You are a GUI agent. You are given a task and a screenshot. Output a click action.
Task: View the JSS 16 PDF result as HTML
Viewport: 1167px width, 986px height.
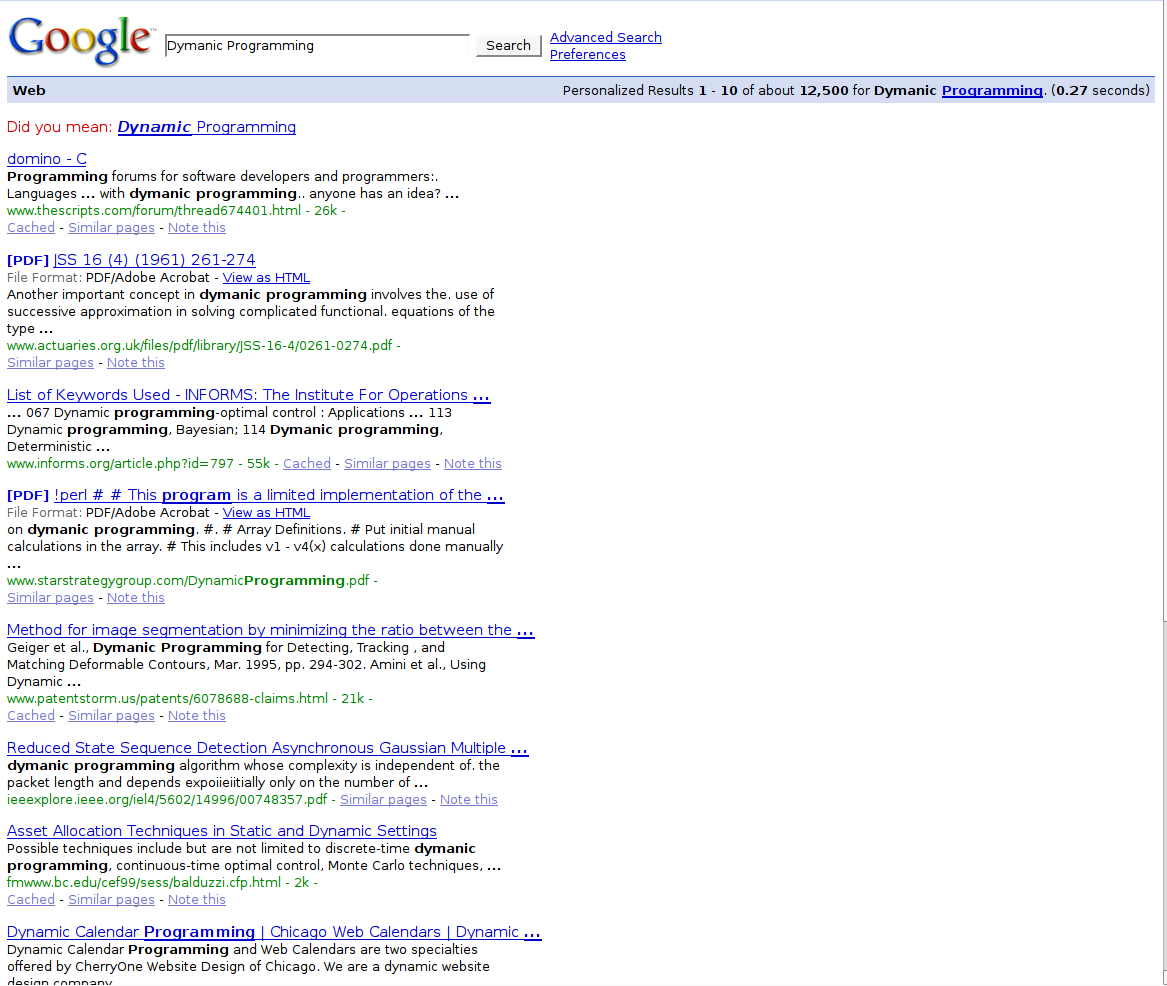266,278
